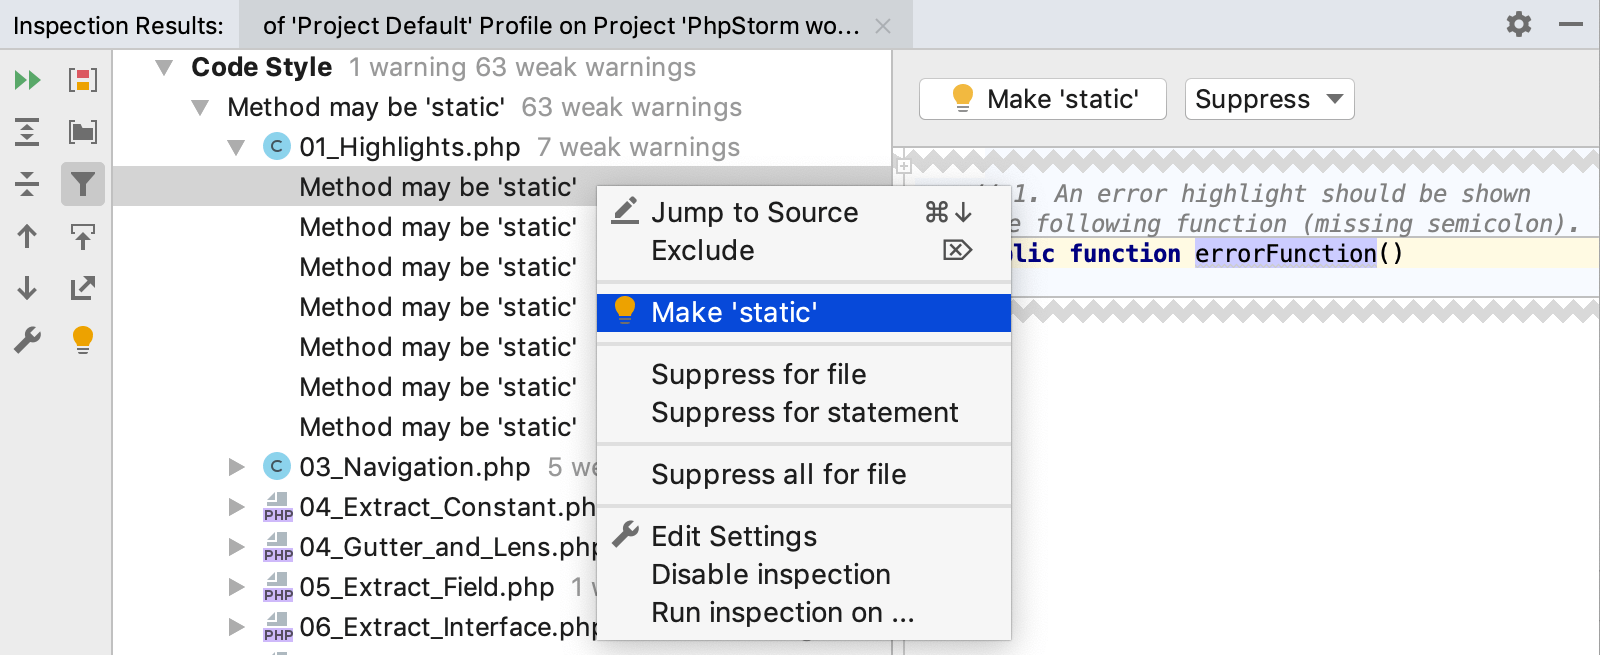
Task: Click the Export results icon
Action: click(83, 288)
